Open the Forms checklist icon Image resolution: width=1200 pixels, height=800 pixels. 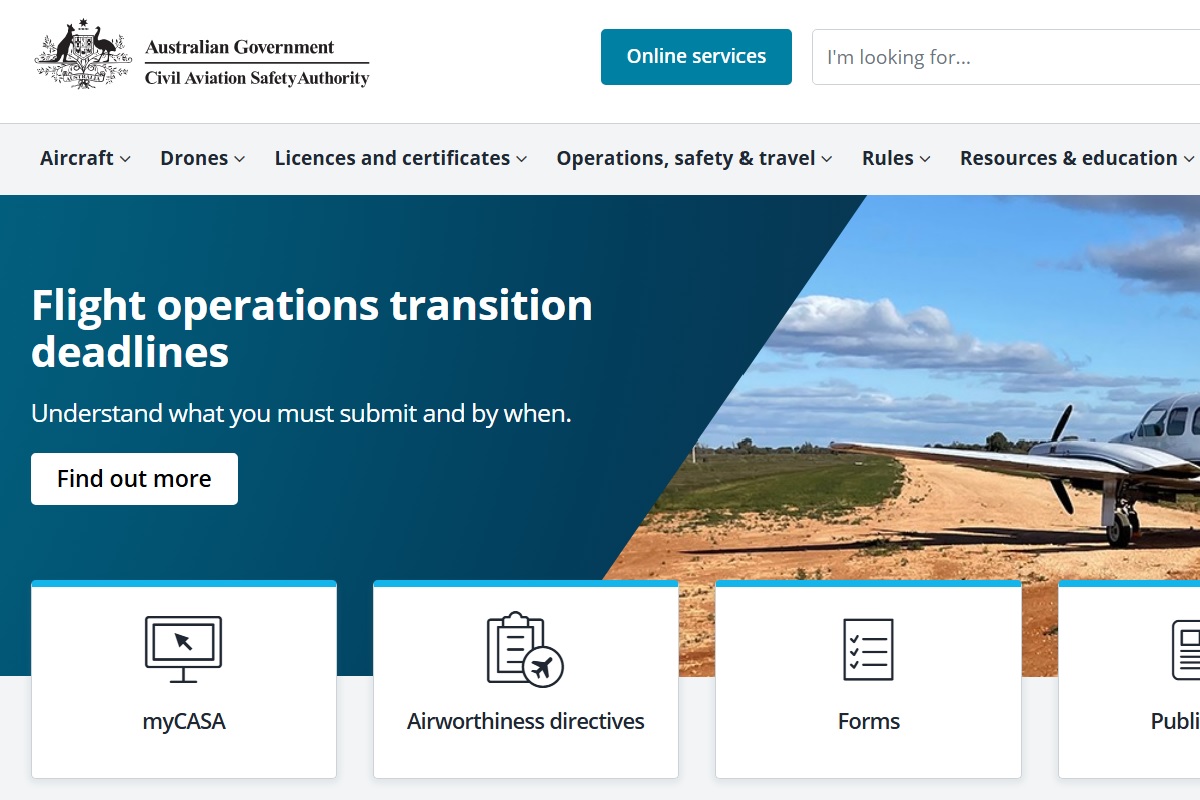(868, 649)
